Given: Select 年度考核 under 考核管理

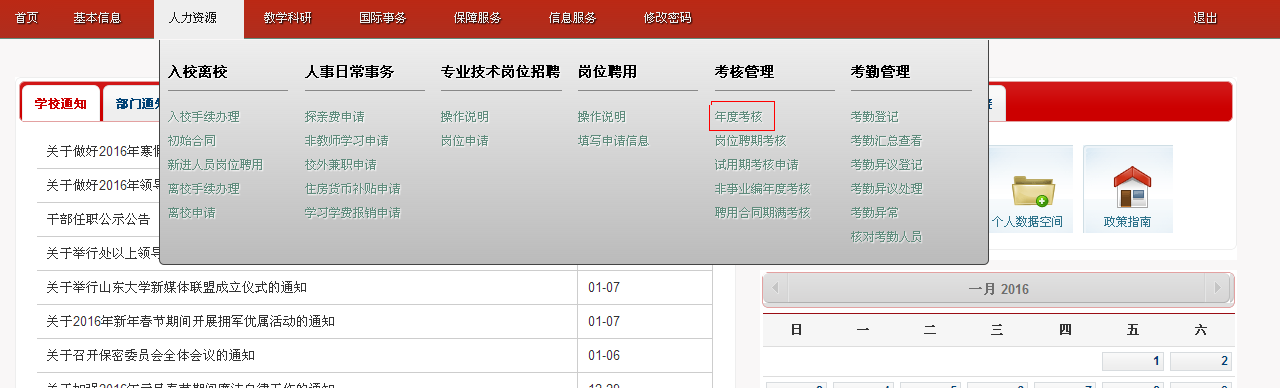Looking at the screenshot, I should point(739,117).
